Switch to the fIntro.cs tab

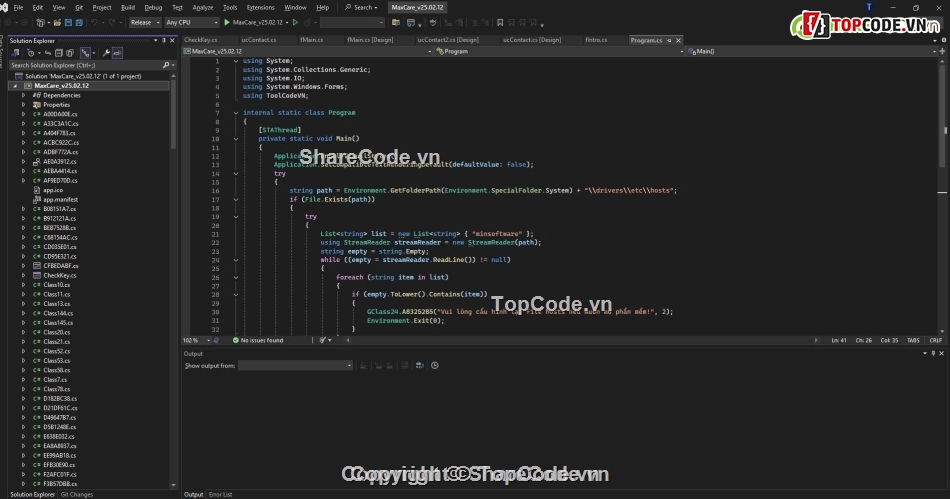(596, 40)
